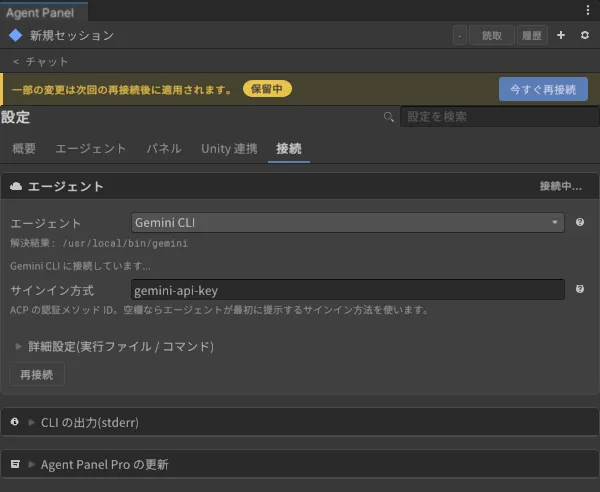Click the info icon beside CLI の出力
Screen dimensions: 600x492
pyautogui.click(x=15, y=422)
